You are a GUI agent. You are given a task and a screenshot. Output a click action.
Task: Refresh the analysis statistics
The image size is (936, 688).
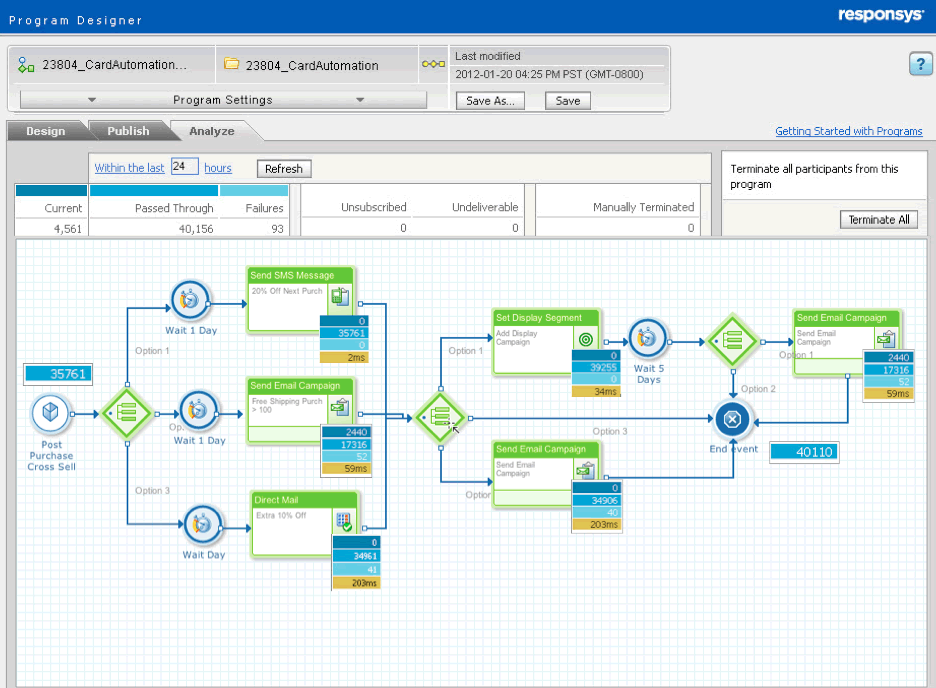pos(284,168)
